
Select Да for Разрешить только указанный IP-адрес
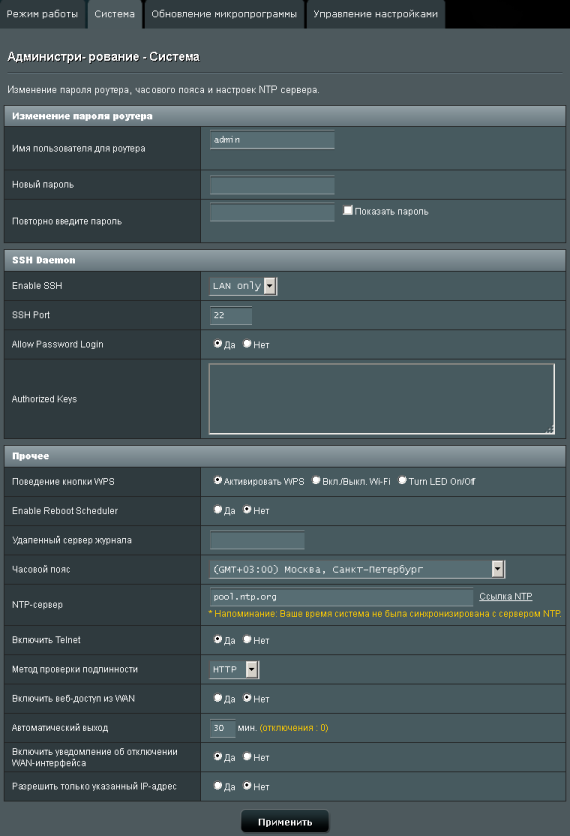point(218,786)
